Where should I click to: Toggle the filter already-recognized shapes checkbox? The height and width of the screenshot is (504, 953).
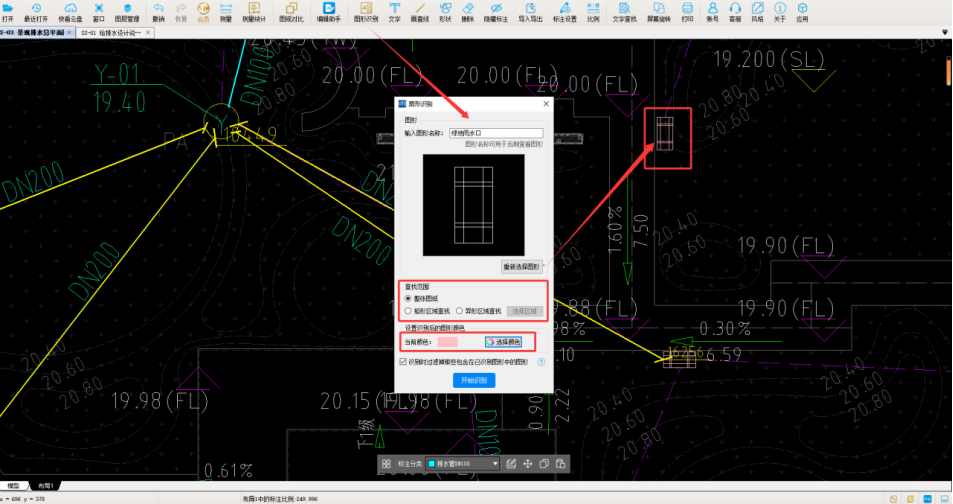click(x=403, y=362)
